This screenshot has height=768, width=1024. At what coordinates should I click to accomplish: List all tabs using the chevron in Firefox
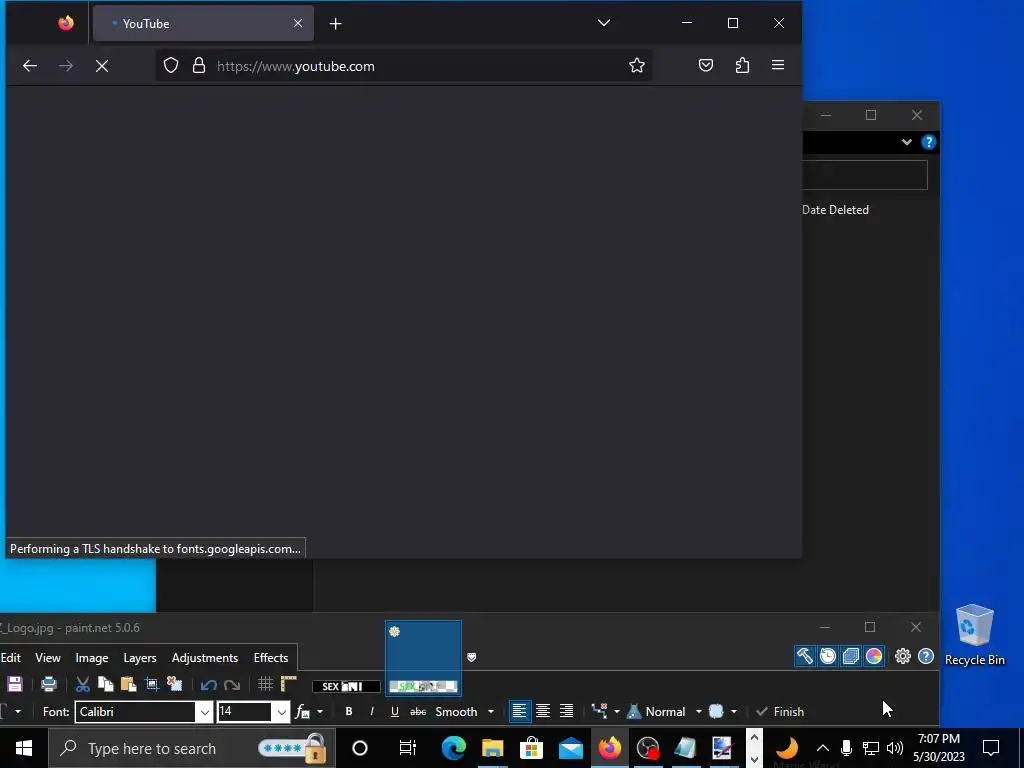click(604, 24)
